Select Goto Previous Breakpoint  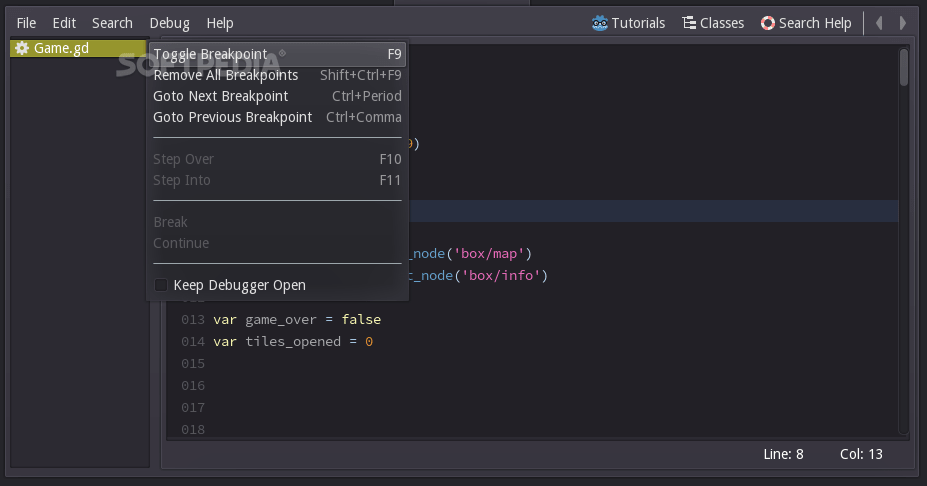pos(277,117)
